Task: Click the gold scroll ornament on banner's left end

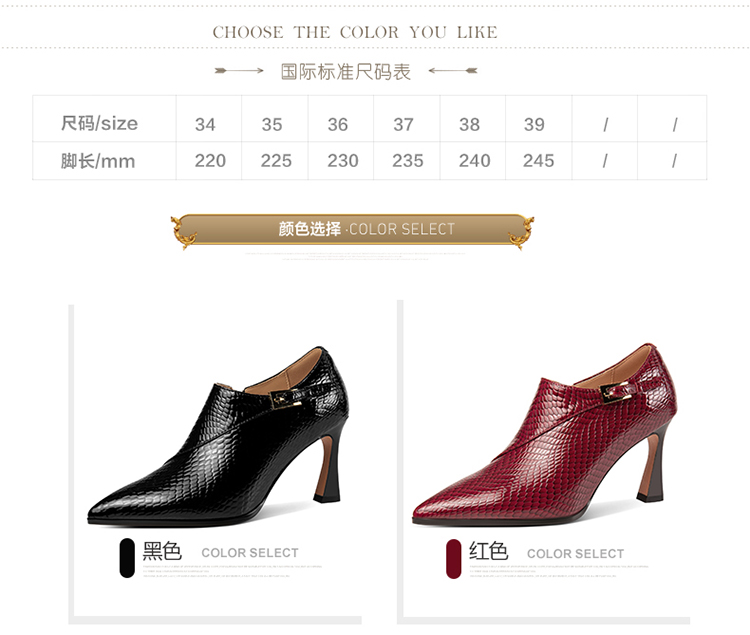Action: tap(184, 232)
